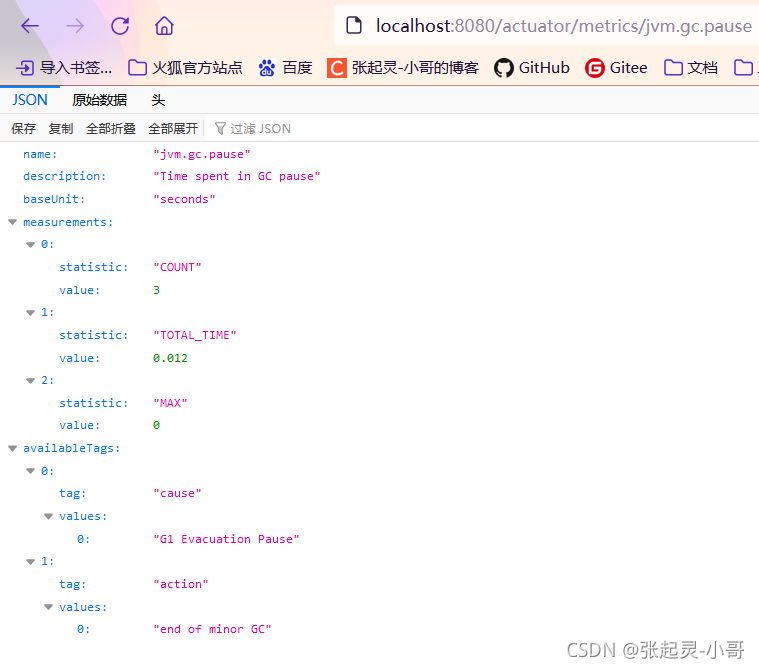Open the 火狐官方站点 bookmark folder
The image size is (759, 668).
pyautogui.click(x=185, y=68)
